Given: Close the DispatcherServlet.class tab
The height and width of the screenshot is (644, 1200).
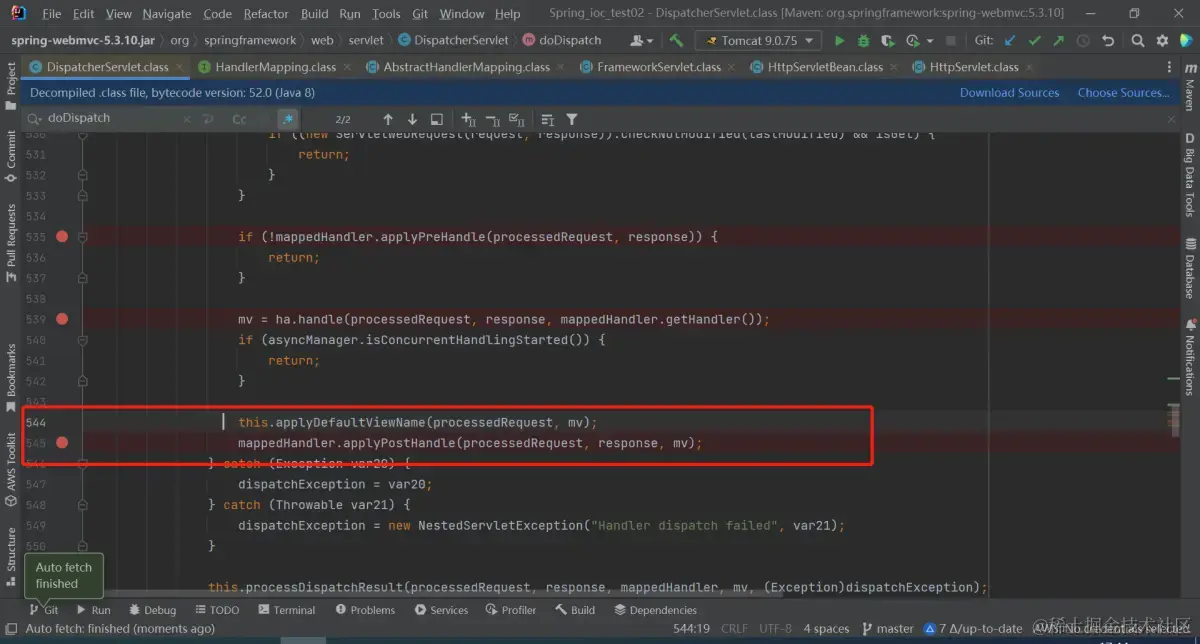Looking at the screenshot, I should coord(180,67).
